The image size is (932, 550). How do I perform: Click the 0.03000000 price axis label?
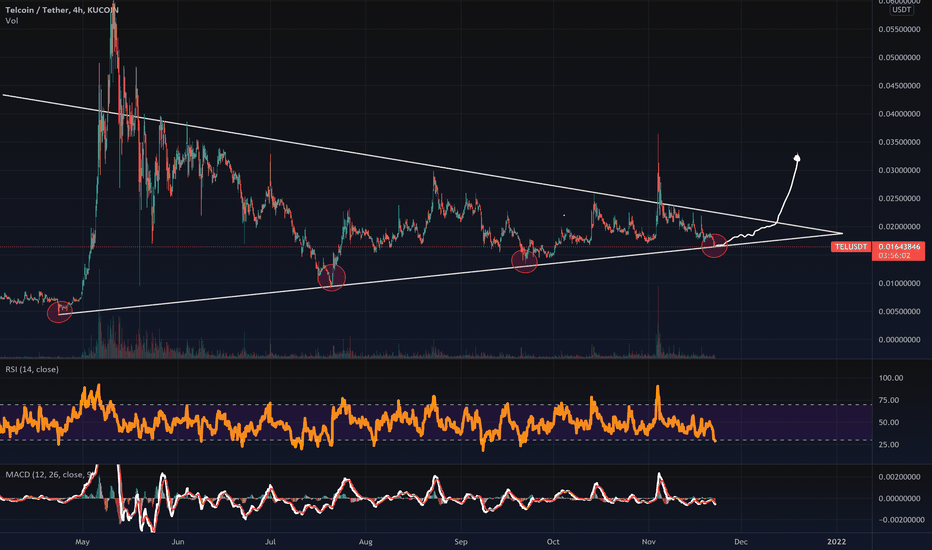coord(899,171)
